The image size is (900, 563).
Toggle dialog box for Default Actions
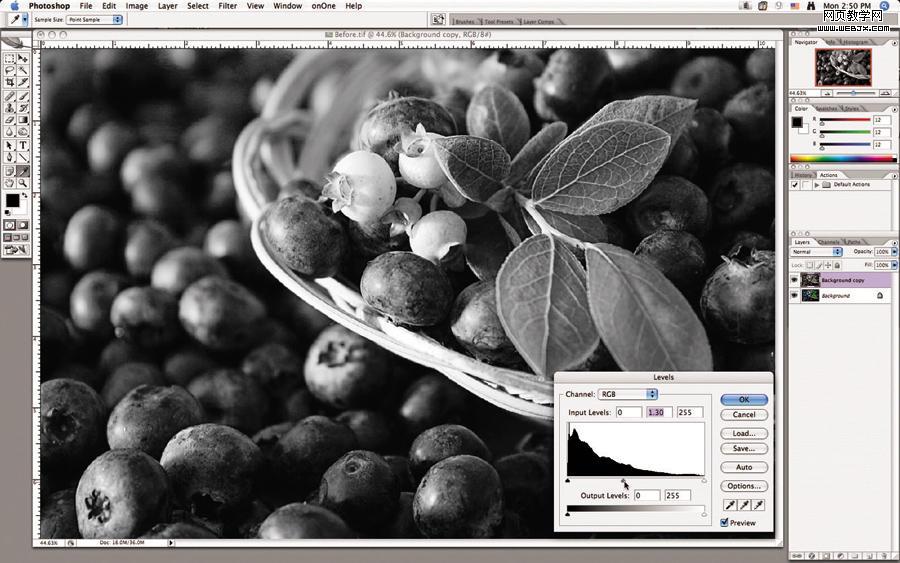pos(805,185)
